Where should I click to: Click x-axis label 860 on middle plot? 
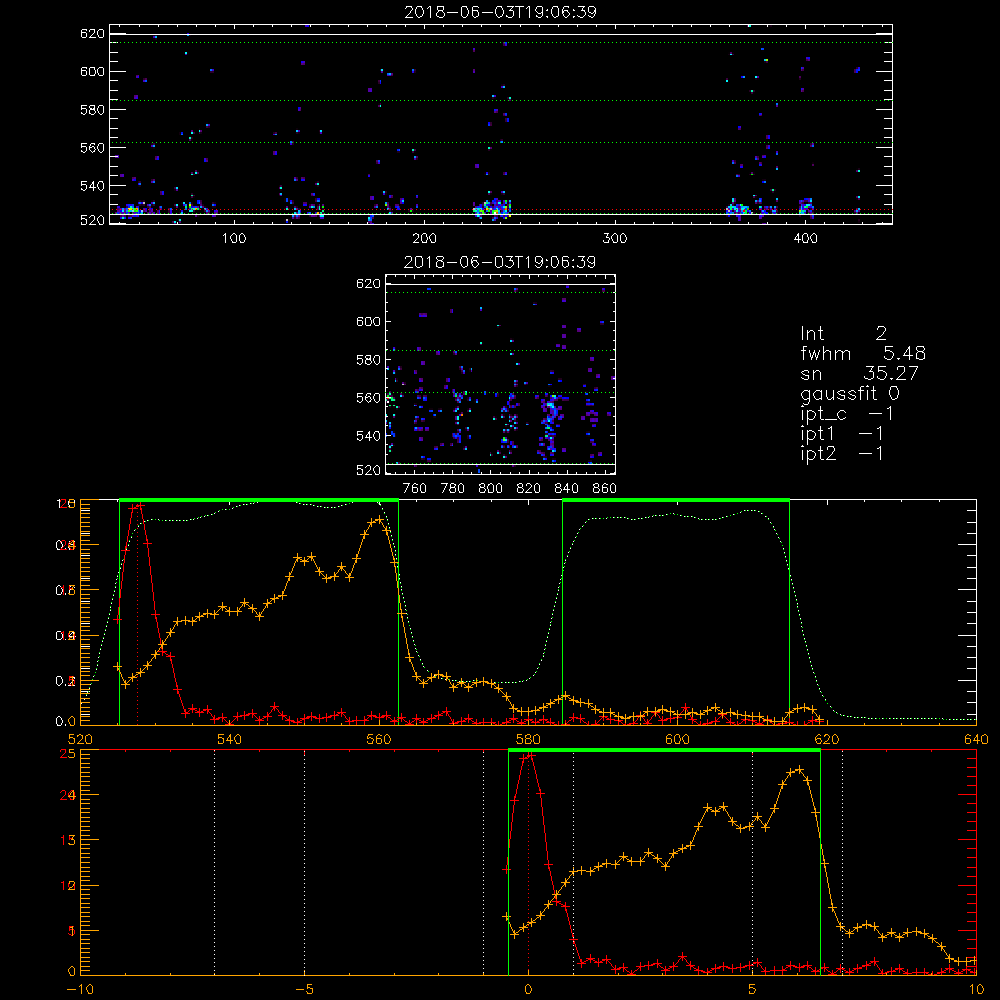pyautogui.click(x=605, y=489)
